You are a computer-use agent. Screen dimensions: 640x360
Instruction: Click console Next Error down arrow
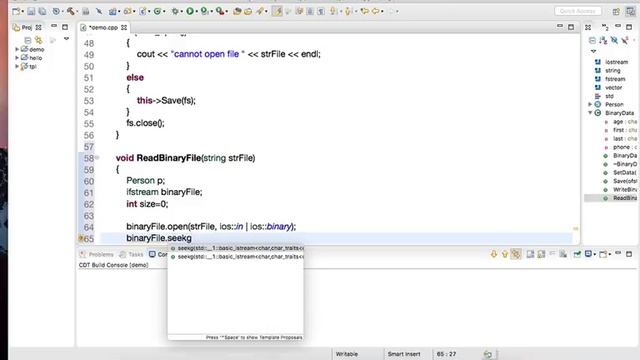pos(493,254)
